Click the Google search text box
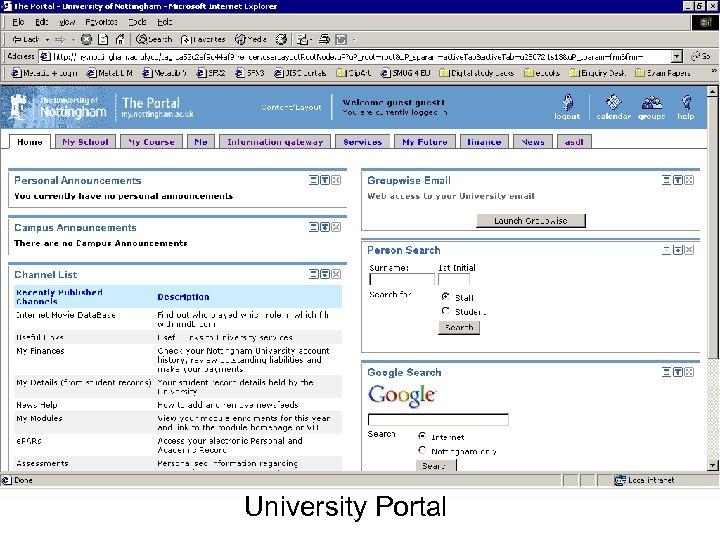720x540 pixels. [x=438, y=419]
